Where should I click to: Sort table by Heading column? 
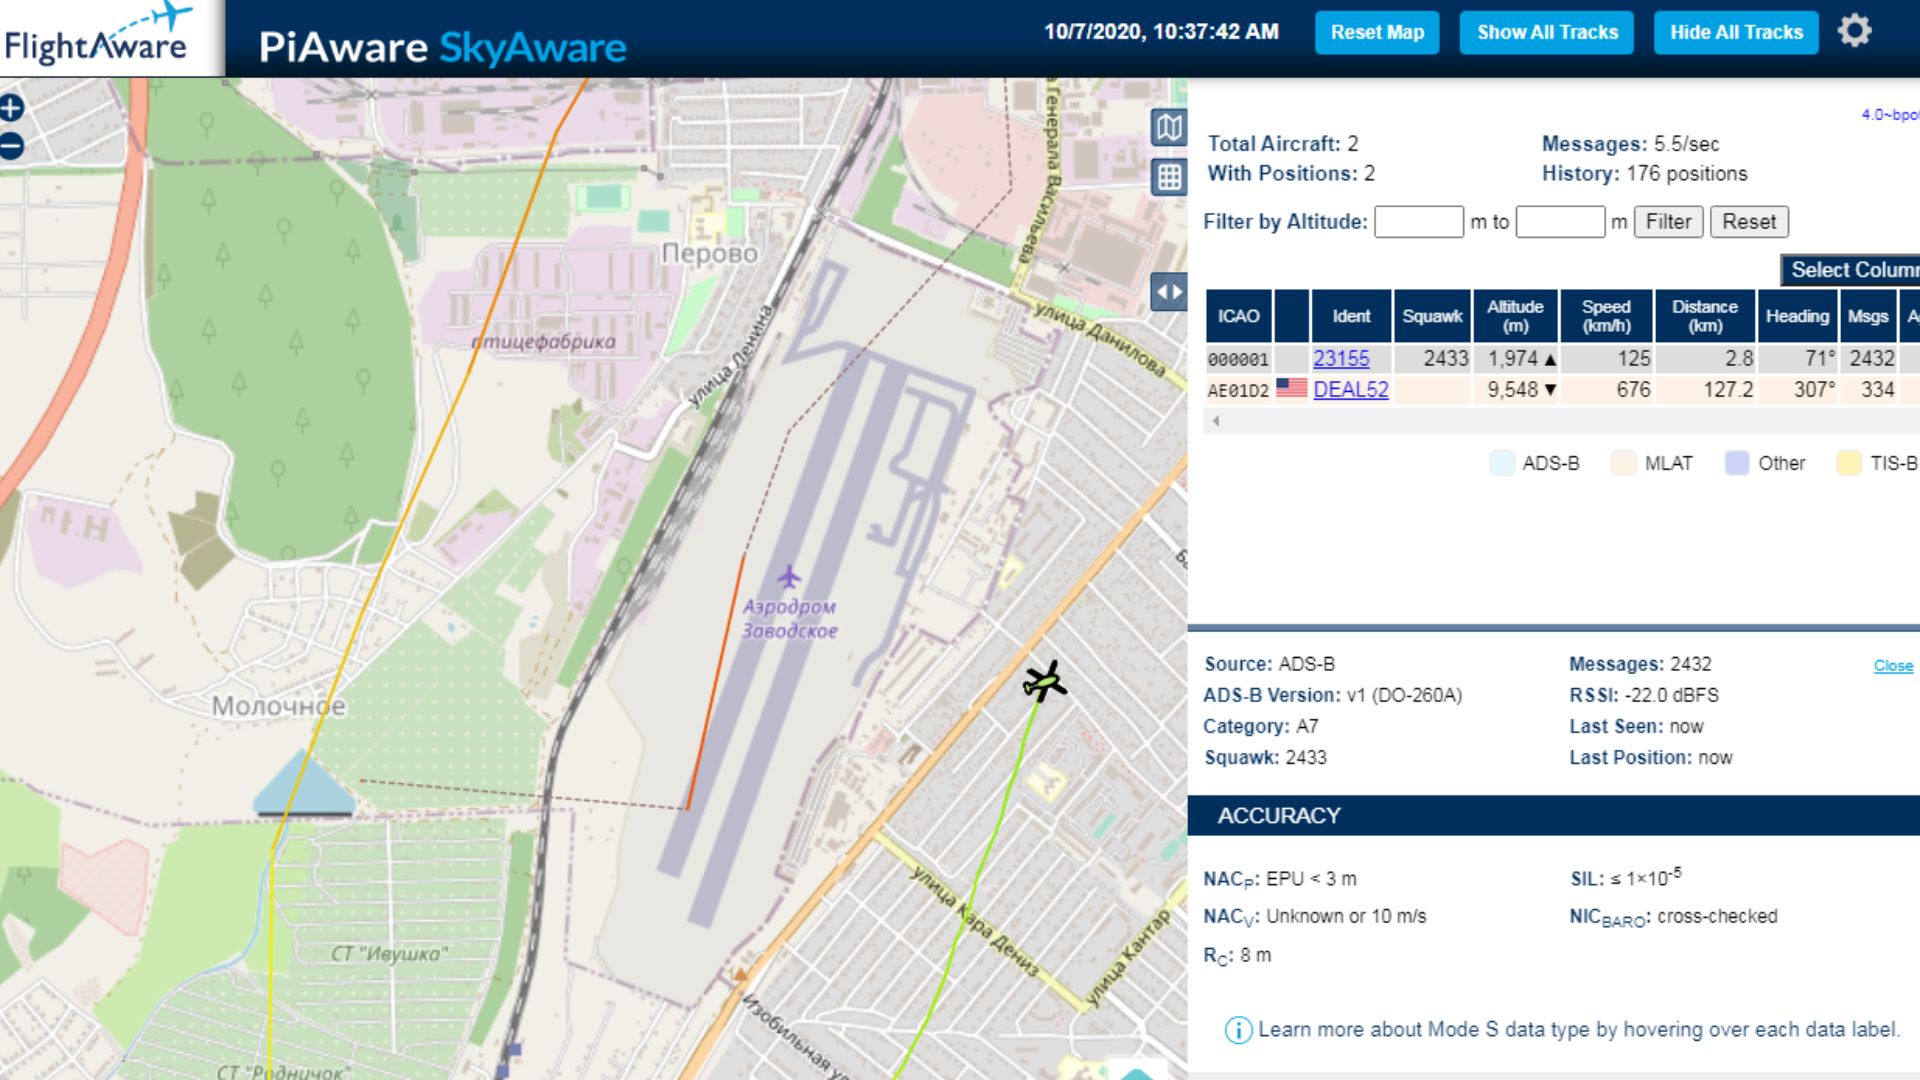click(1797, 316)
